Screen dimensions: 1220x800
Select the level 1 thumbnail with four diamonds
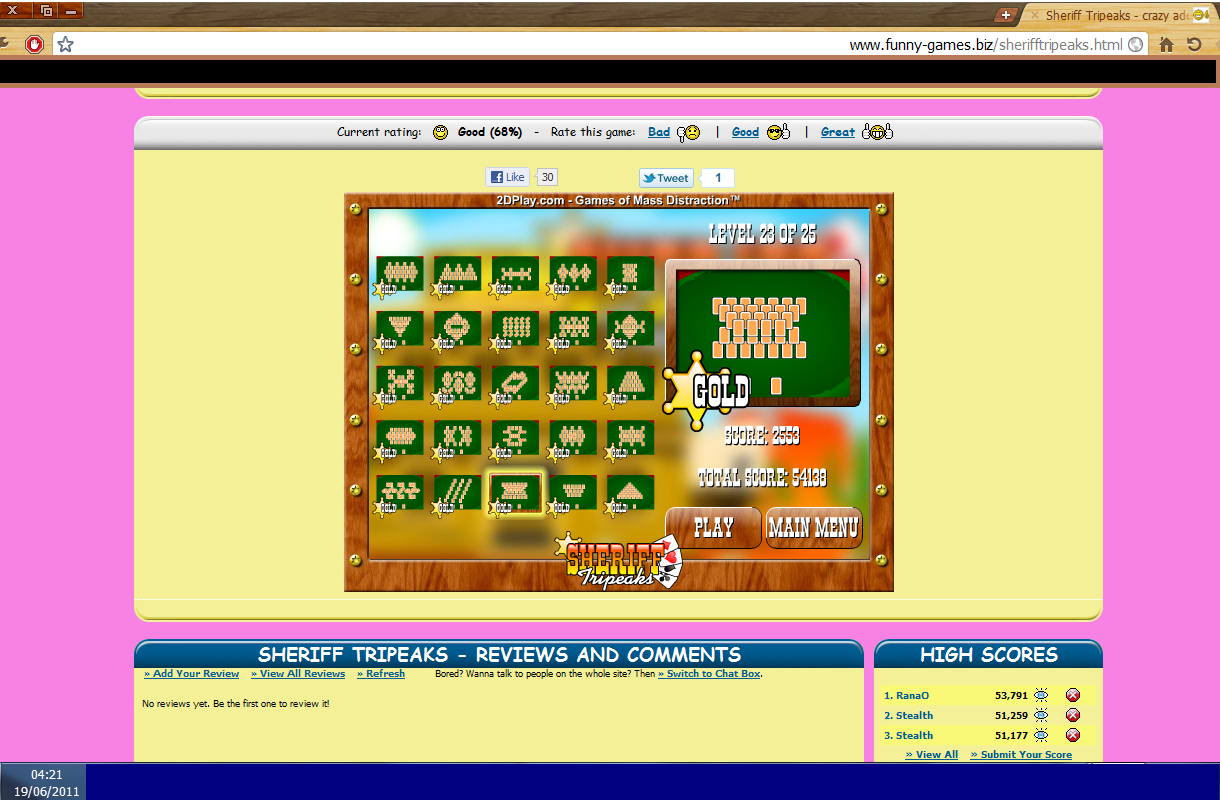(x=400, y=274)
